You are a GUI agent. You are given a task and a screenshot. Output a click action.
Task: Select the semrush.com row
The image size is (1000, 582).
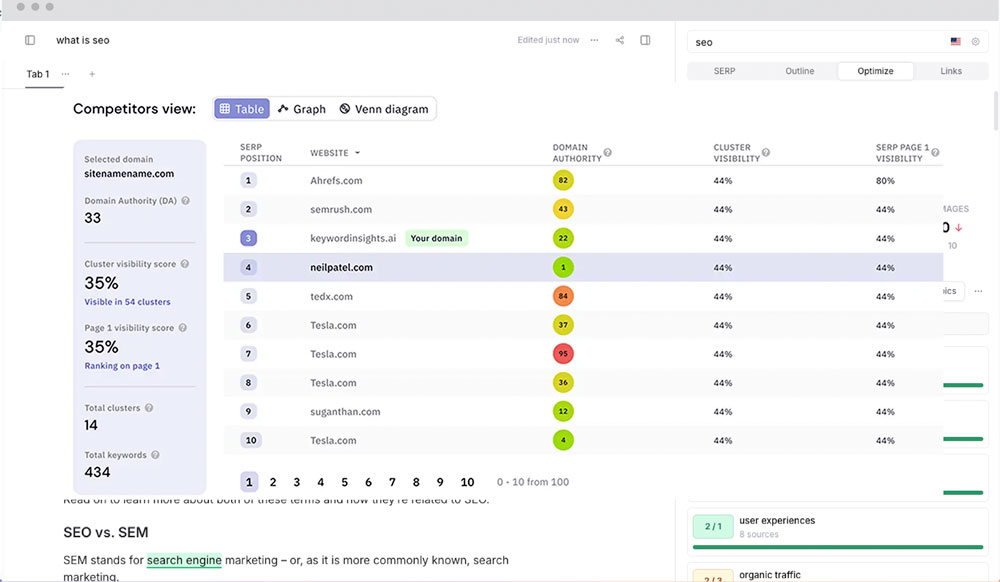[583, 209]
